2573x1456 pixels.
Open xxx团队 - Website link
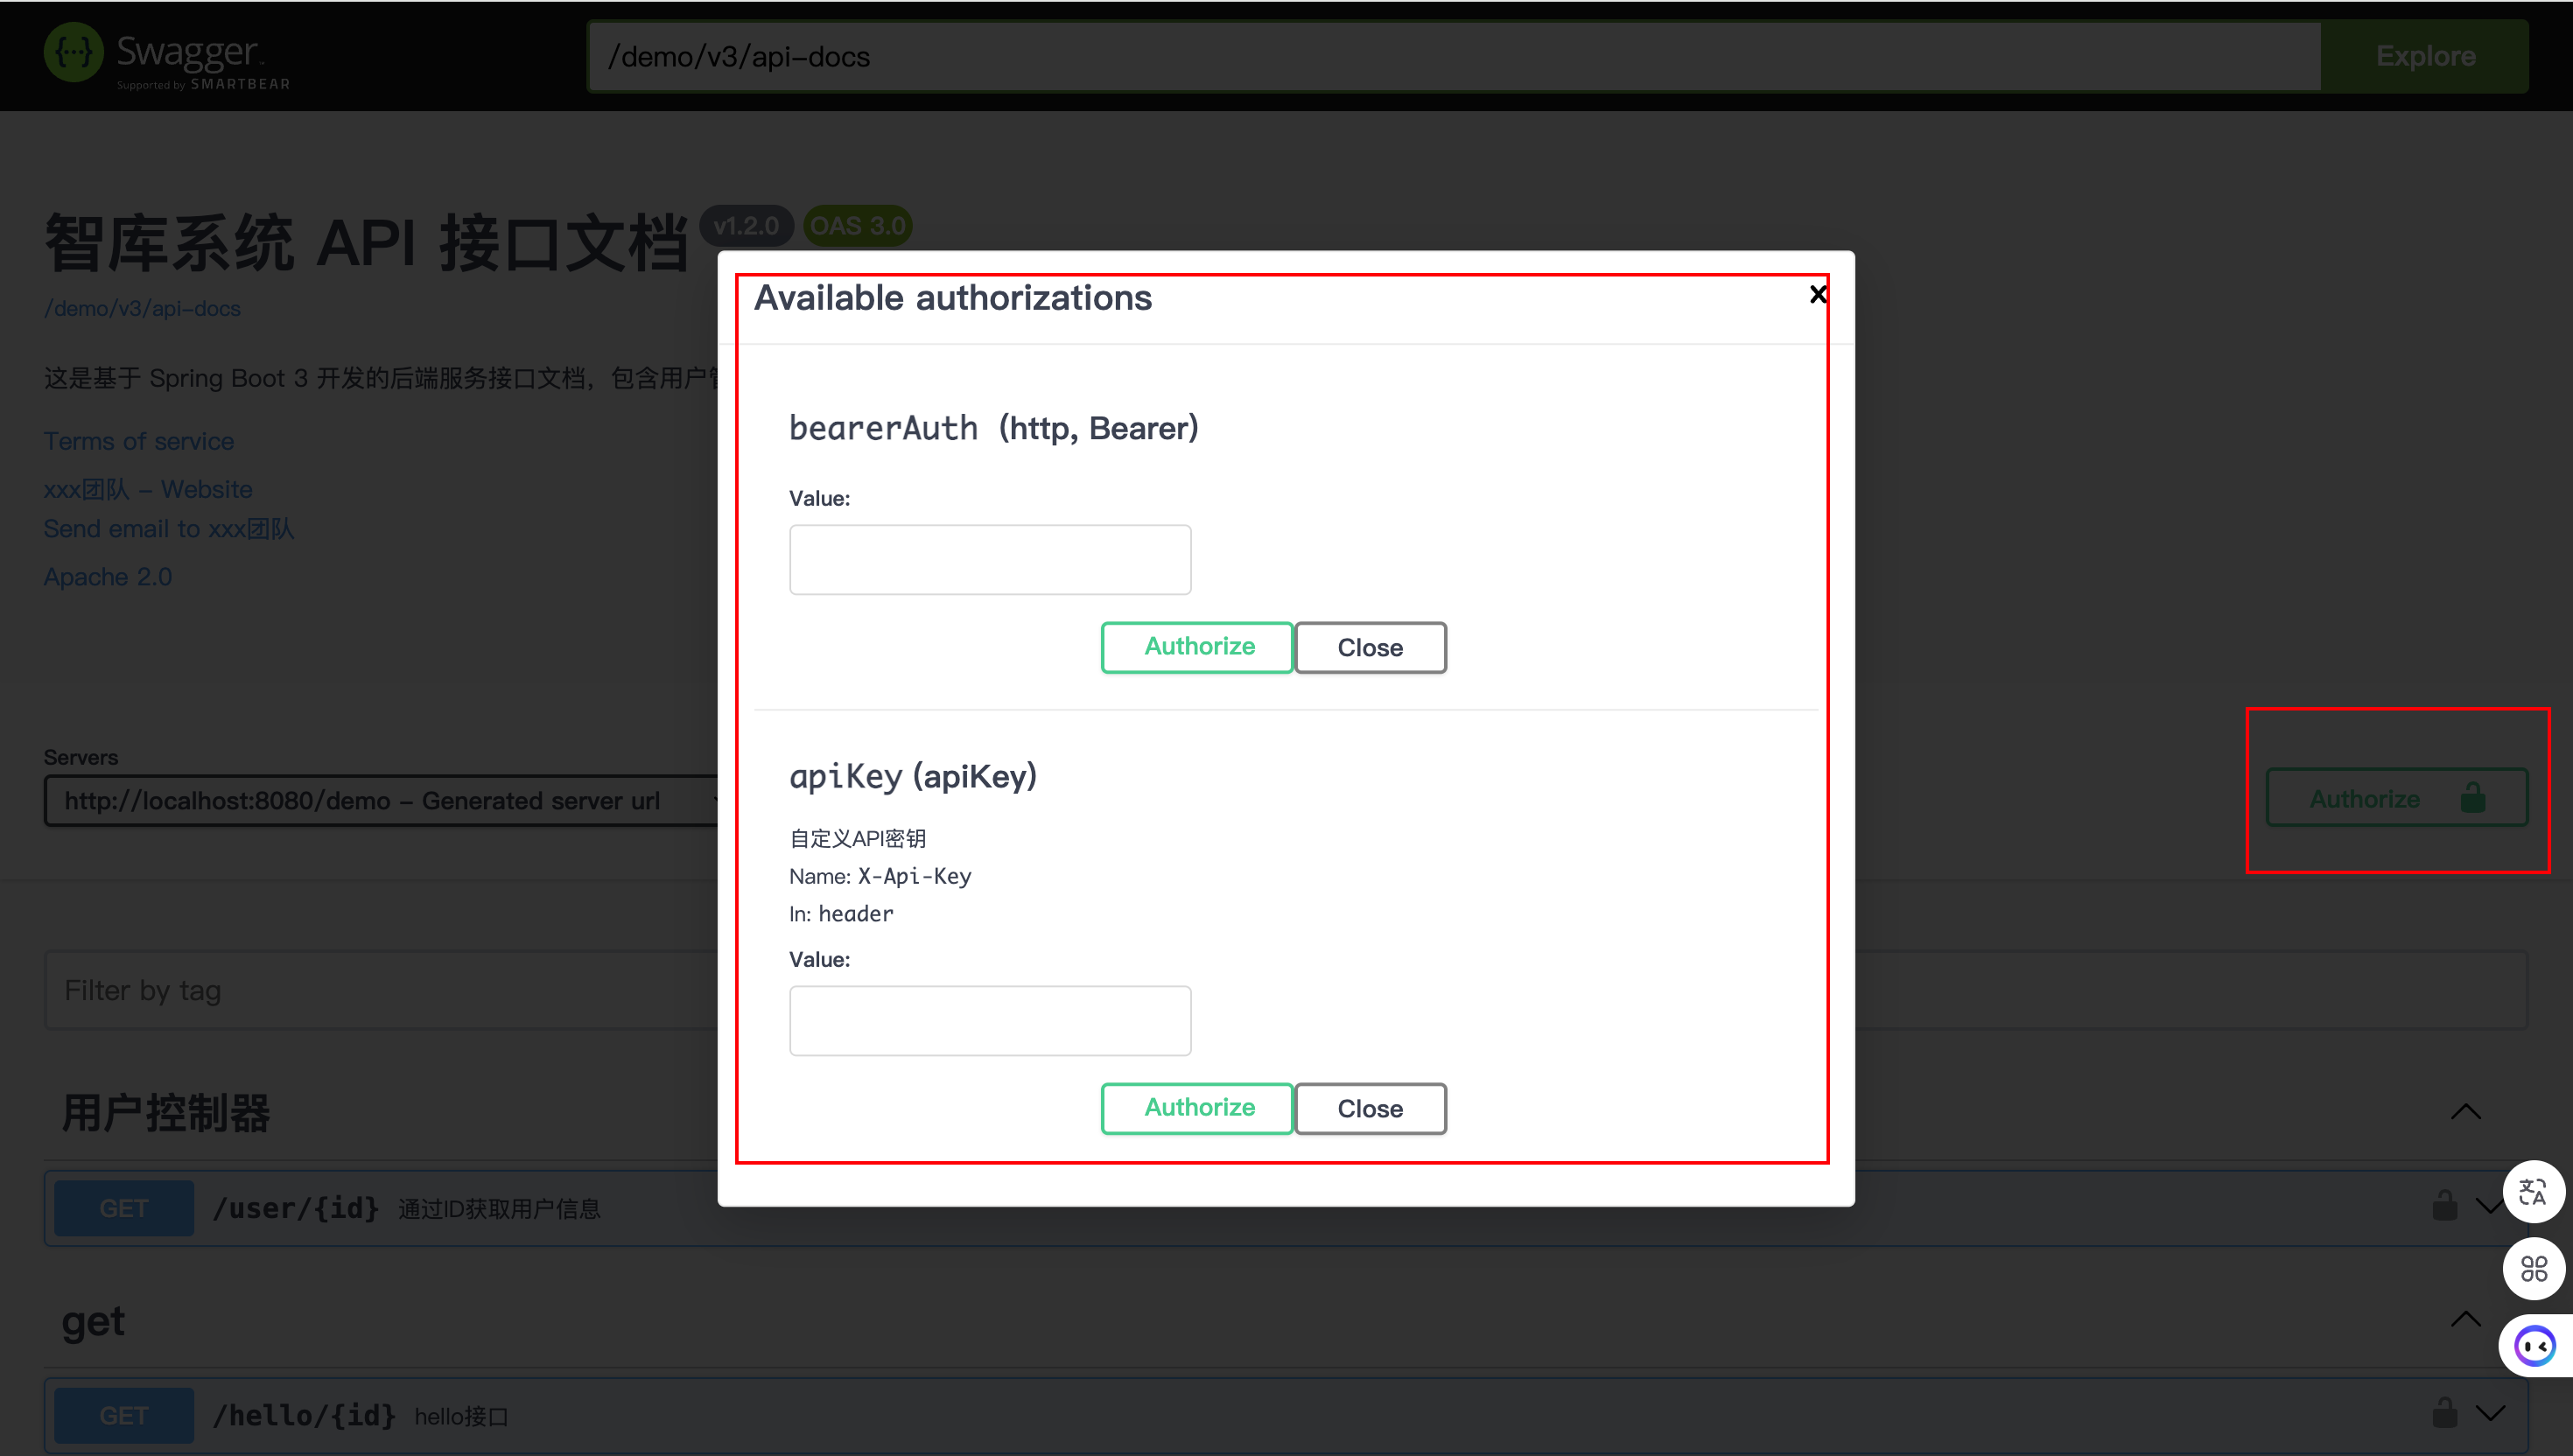[x=148, y=489]
